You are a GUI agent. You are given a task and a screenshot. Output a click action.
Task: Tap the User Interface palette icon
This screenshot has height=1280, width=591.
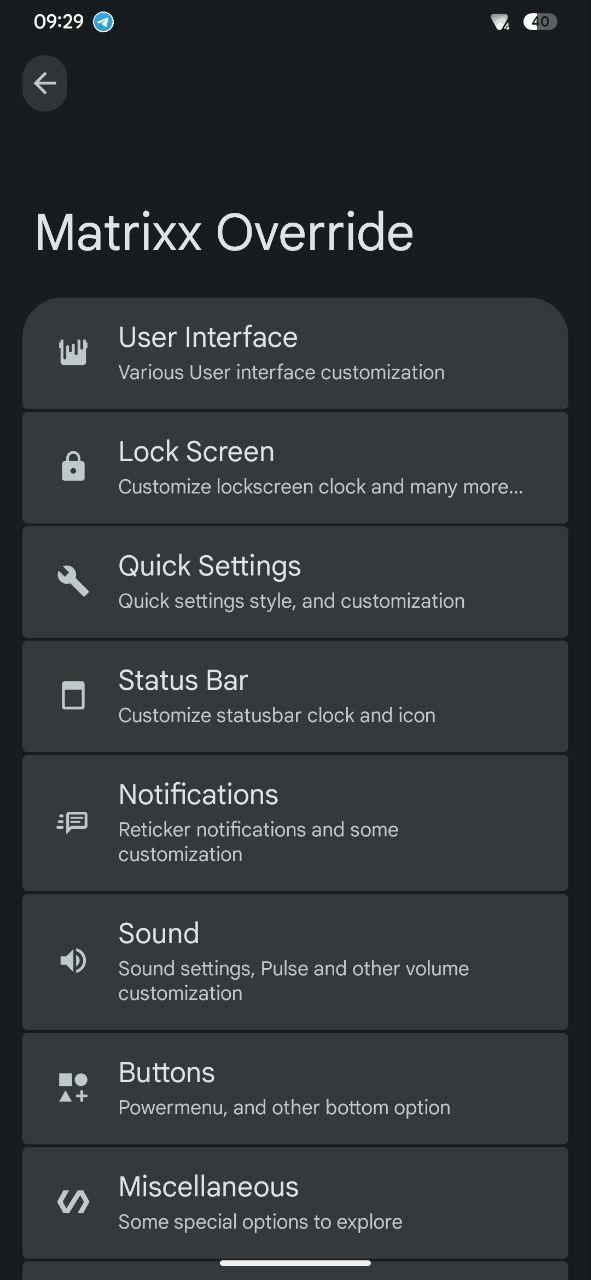click(x=73, y=352)
